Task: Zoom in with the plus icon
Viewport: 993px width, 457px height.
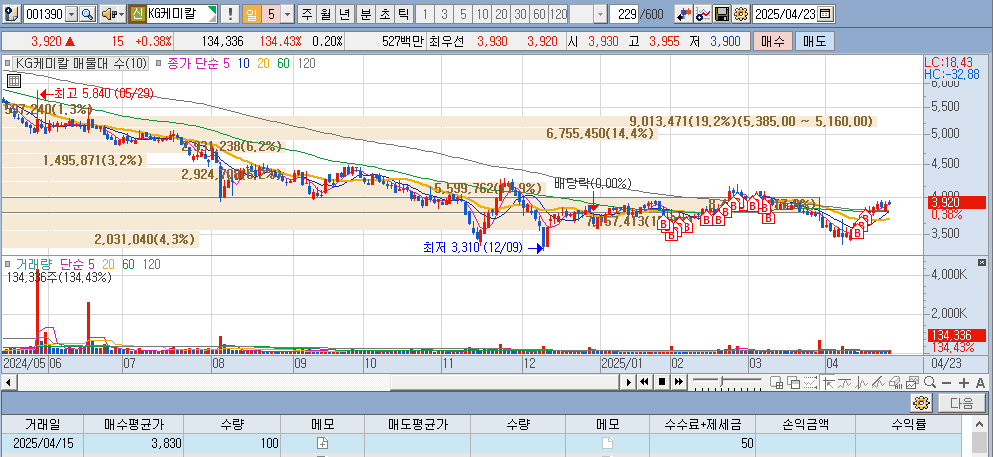Action: coord(964,382)
